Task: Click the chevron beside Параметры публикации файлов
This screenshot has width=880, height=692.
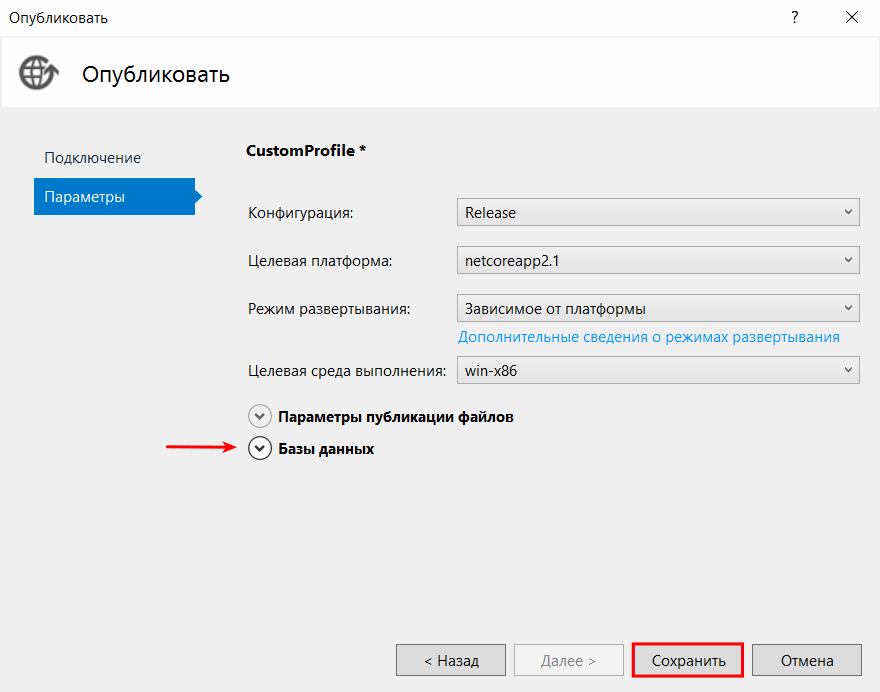Action: click(x=260, y=416)
